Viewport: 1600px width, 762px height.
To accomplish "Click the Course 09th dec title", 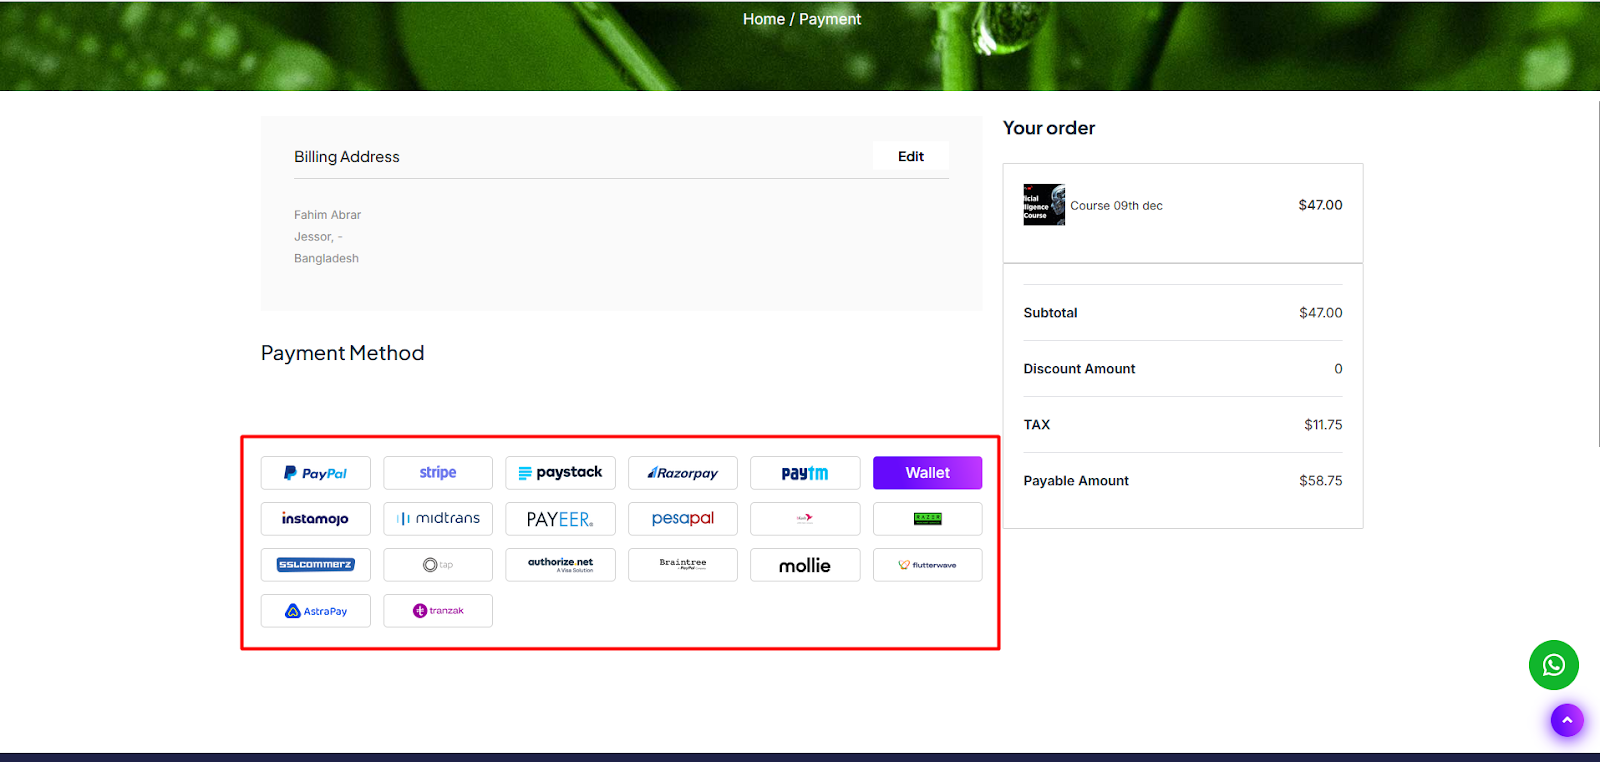I will pyautogui.click(x=1116, y=206).
